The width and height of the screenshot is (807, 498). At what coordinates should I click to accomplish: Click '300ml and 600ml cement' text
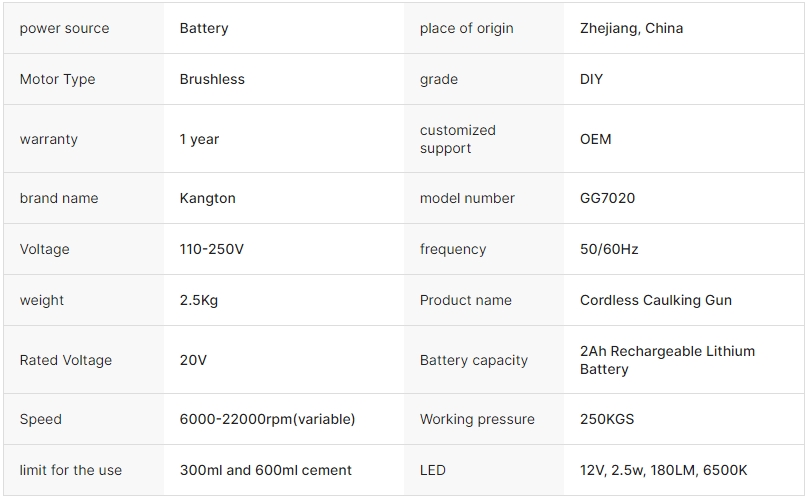[x=265, y=470]
